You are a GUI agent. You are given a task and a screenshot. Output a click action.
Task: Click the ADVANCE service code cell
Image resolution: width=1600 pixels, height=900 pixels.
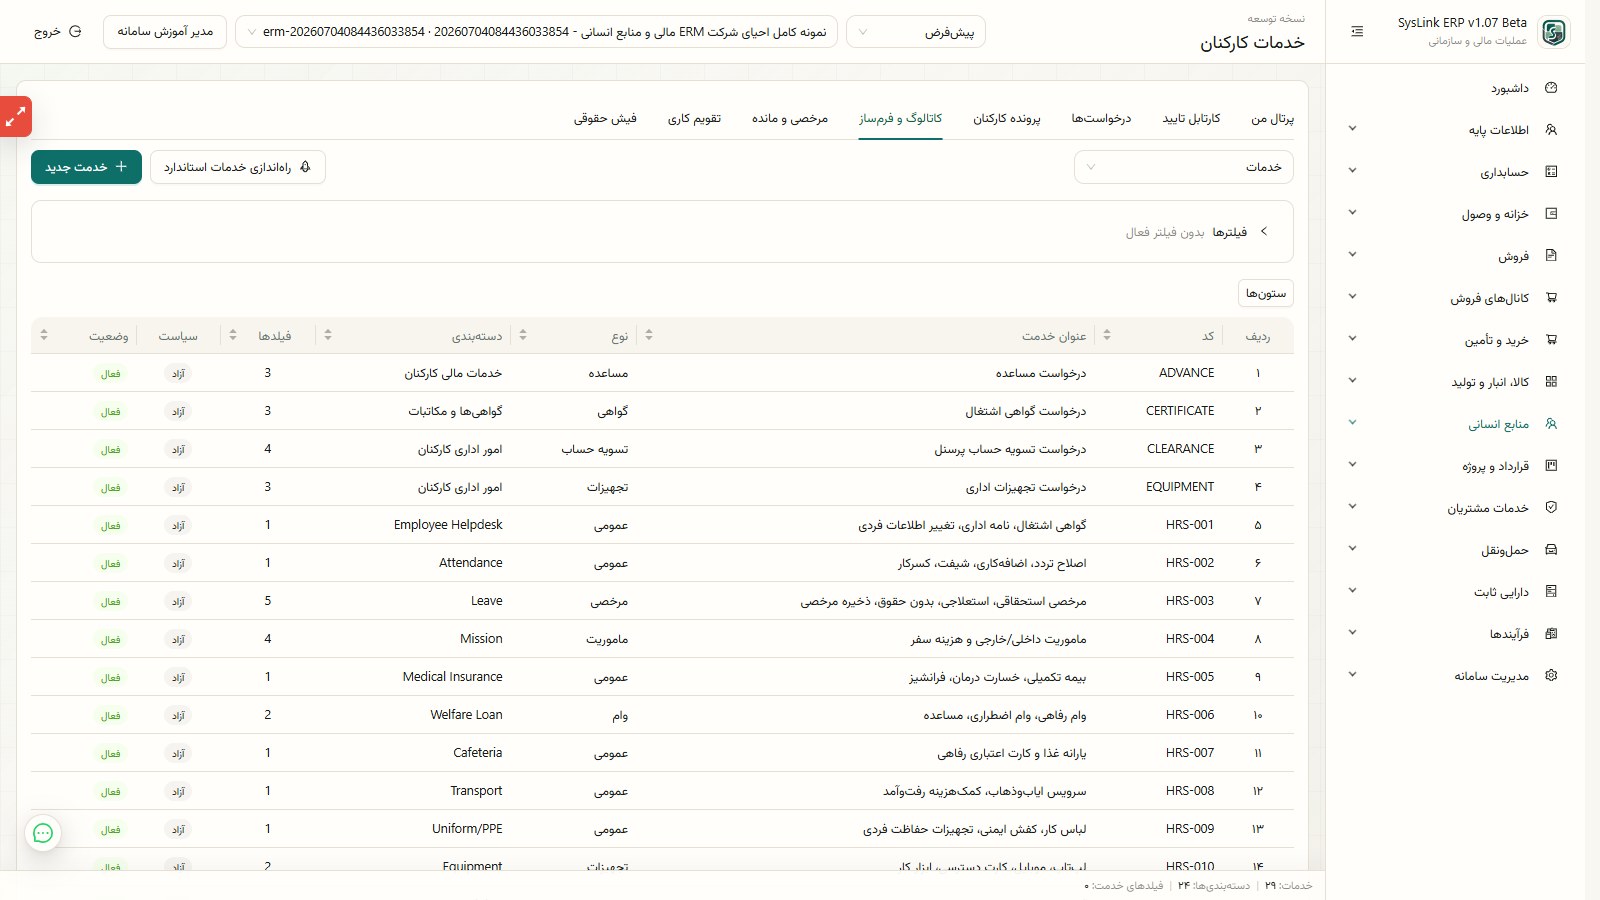click(x=1186, y=373)
